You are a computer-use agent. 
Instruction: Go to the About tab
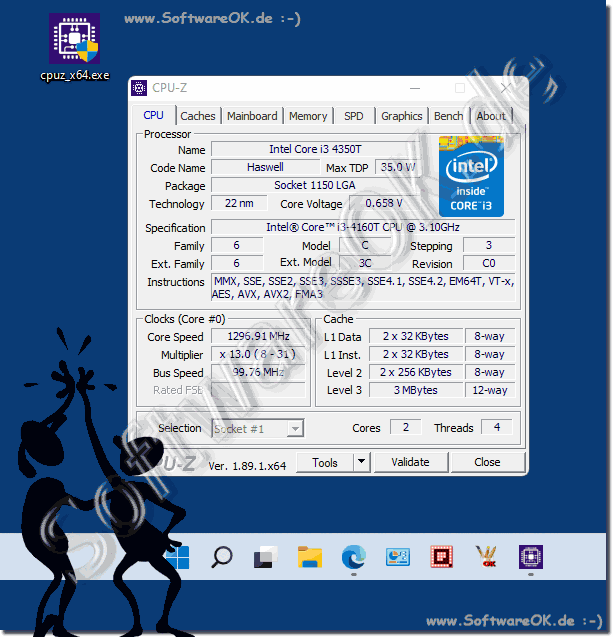[x=491, y=116]
